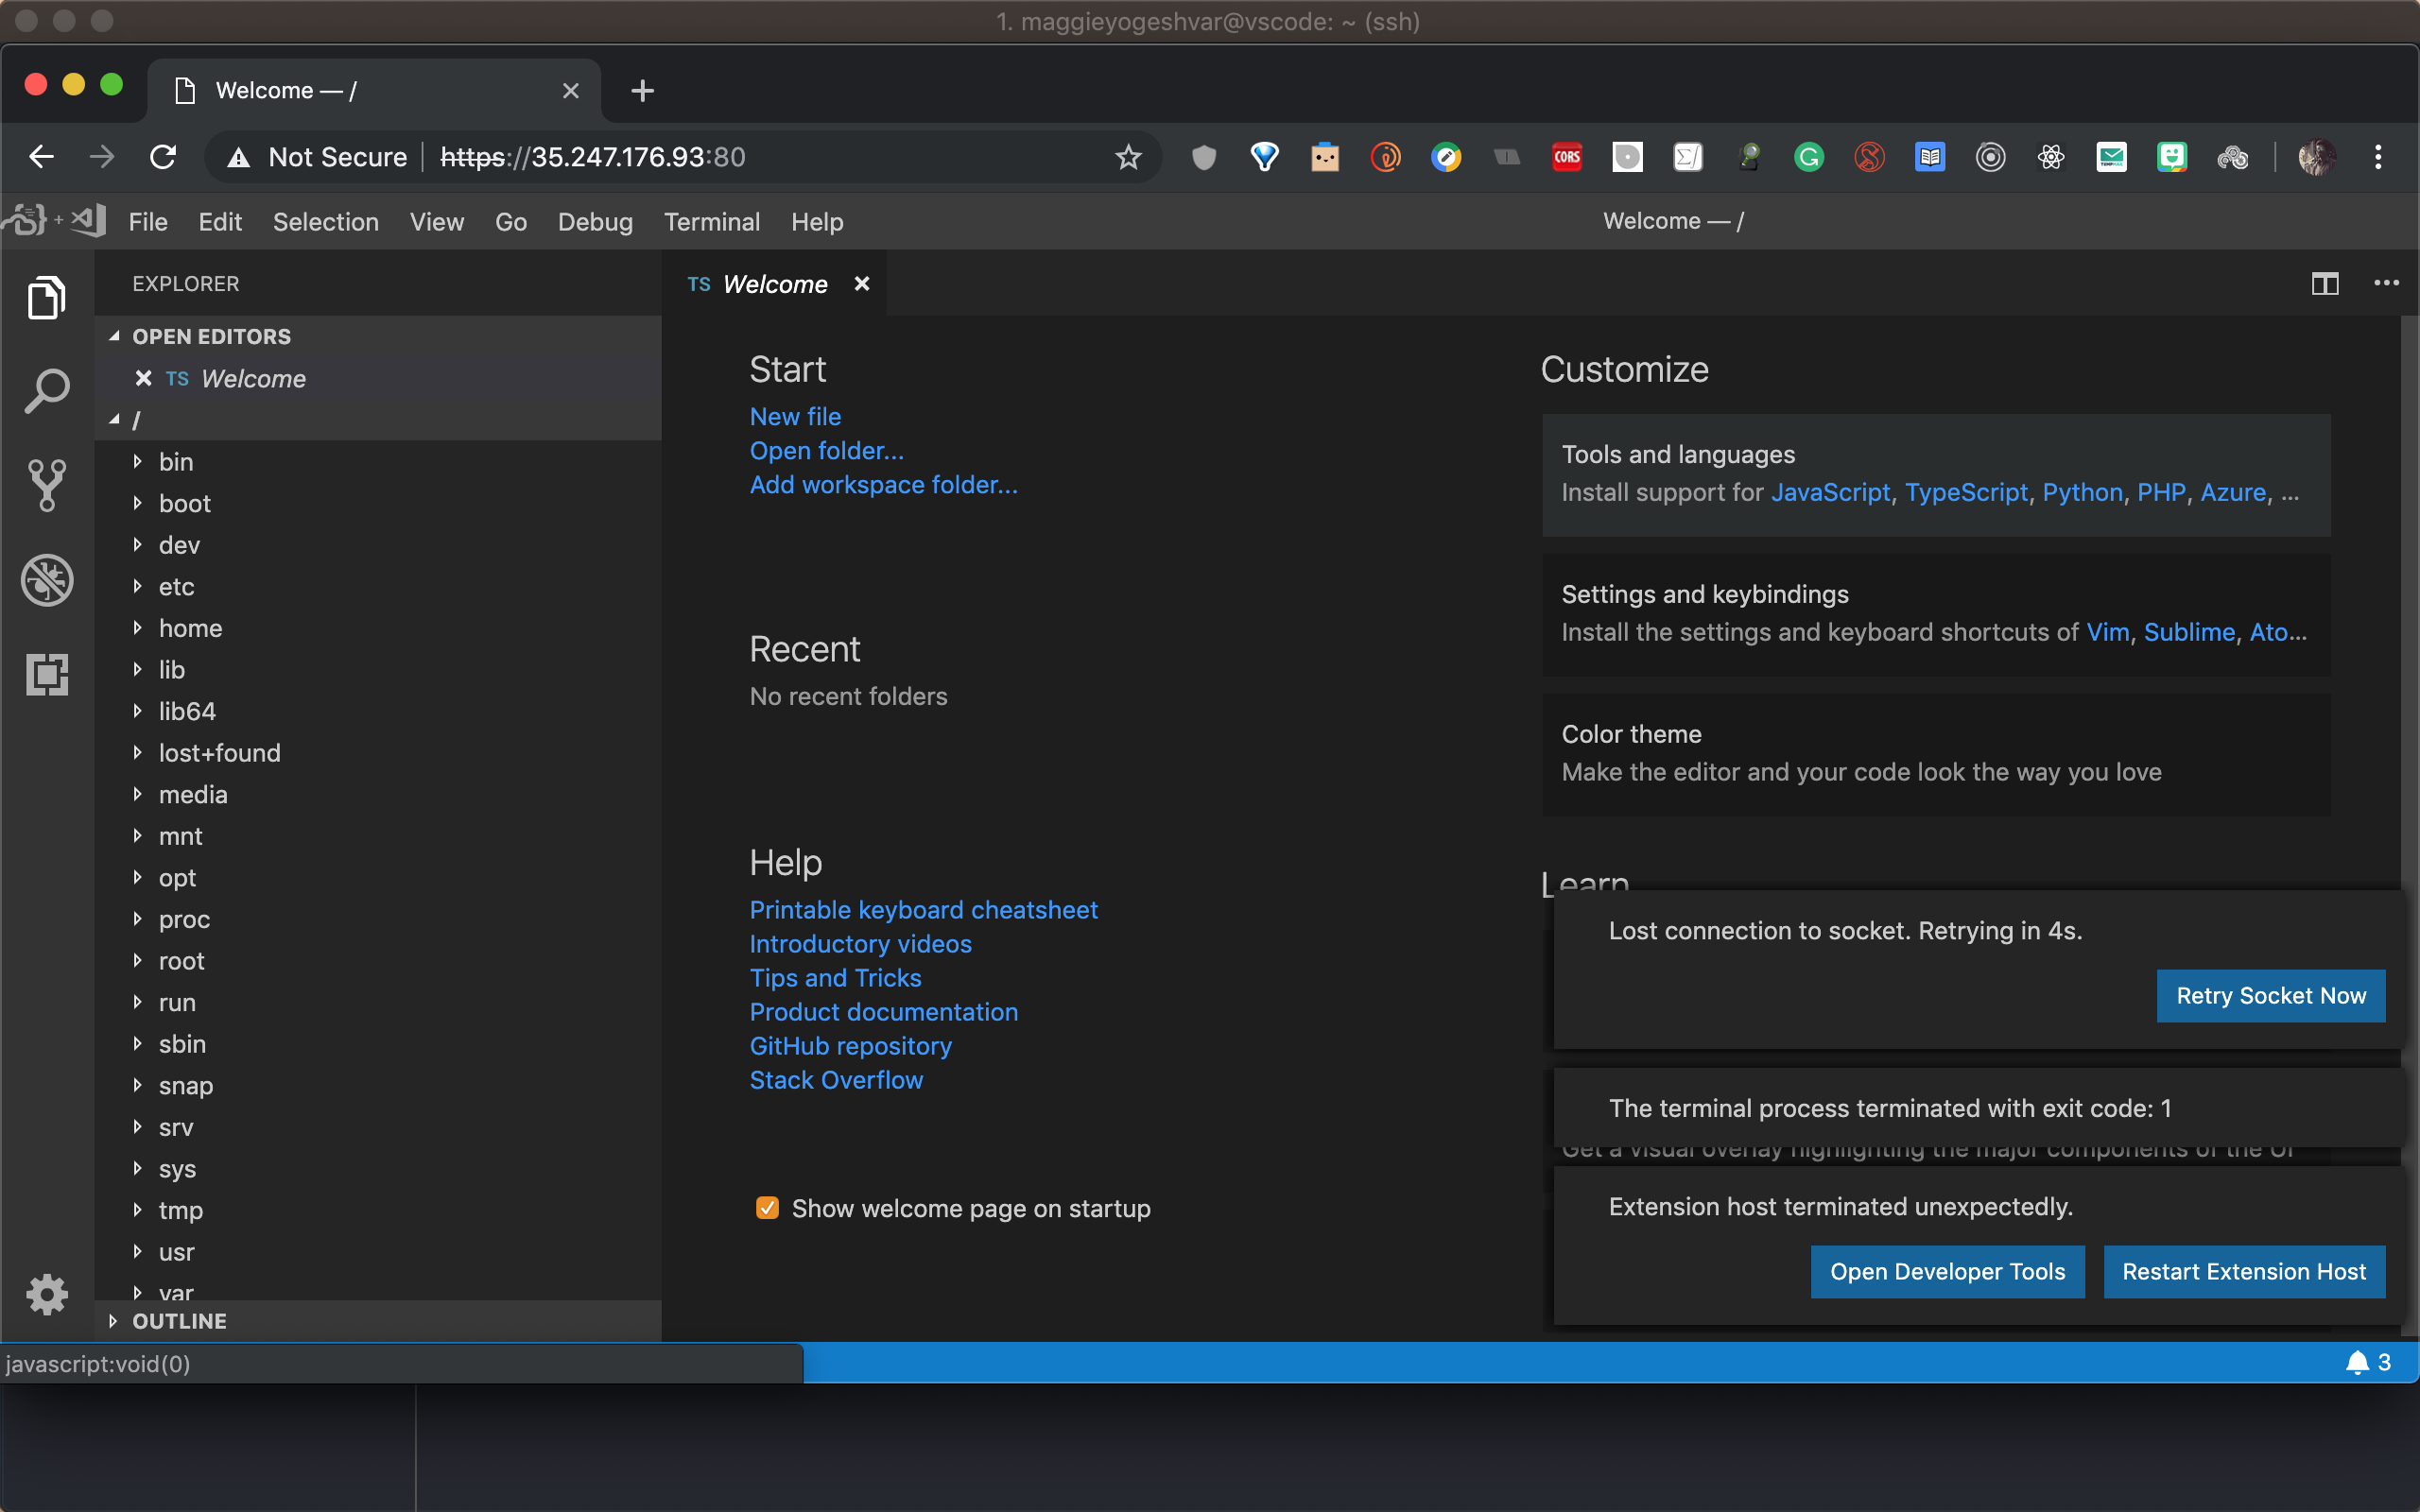The image size is (2420, 1512).
Task: Close the Welcome editor tab
Action: [x=861, y=284]
